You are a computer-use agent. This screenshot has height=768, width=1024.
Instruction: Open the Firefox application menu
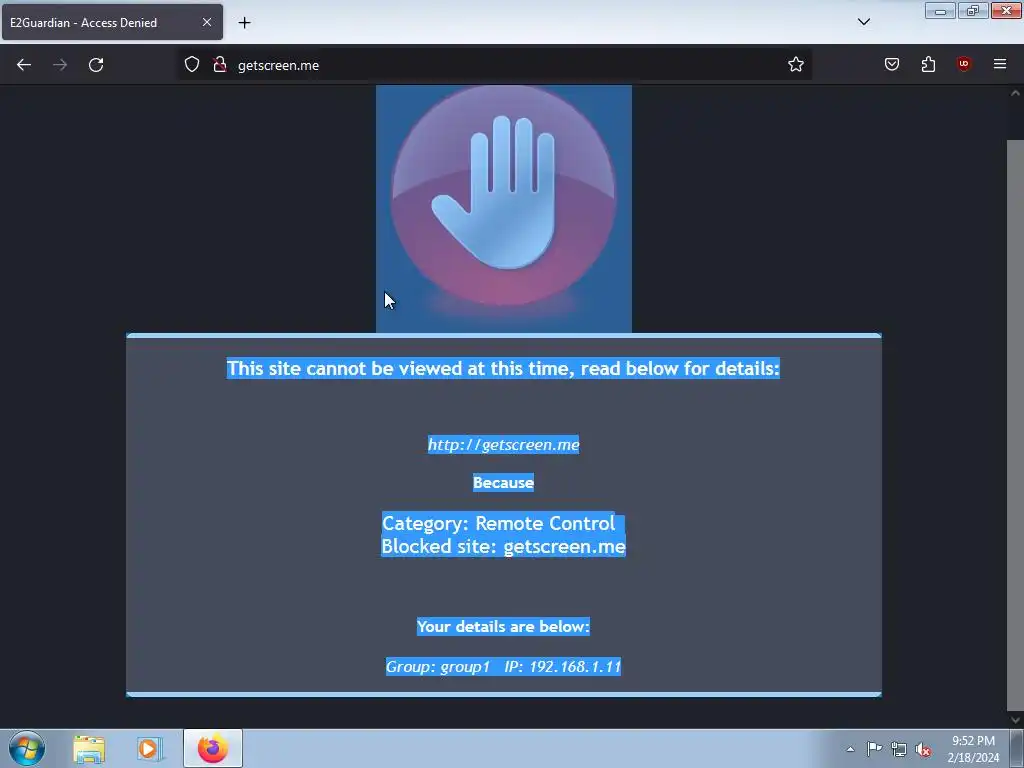1000,64
